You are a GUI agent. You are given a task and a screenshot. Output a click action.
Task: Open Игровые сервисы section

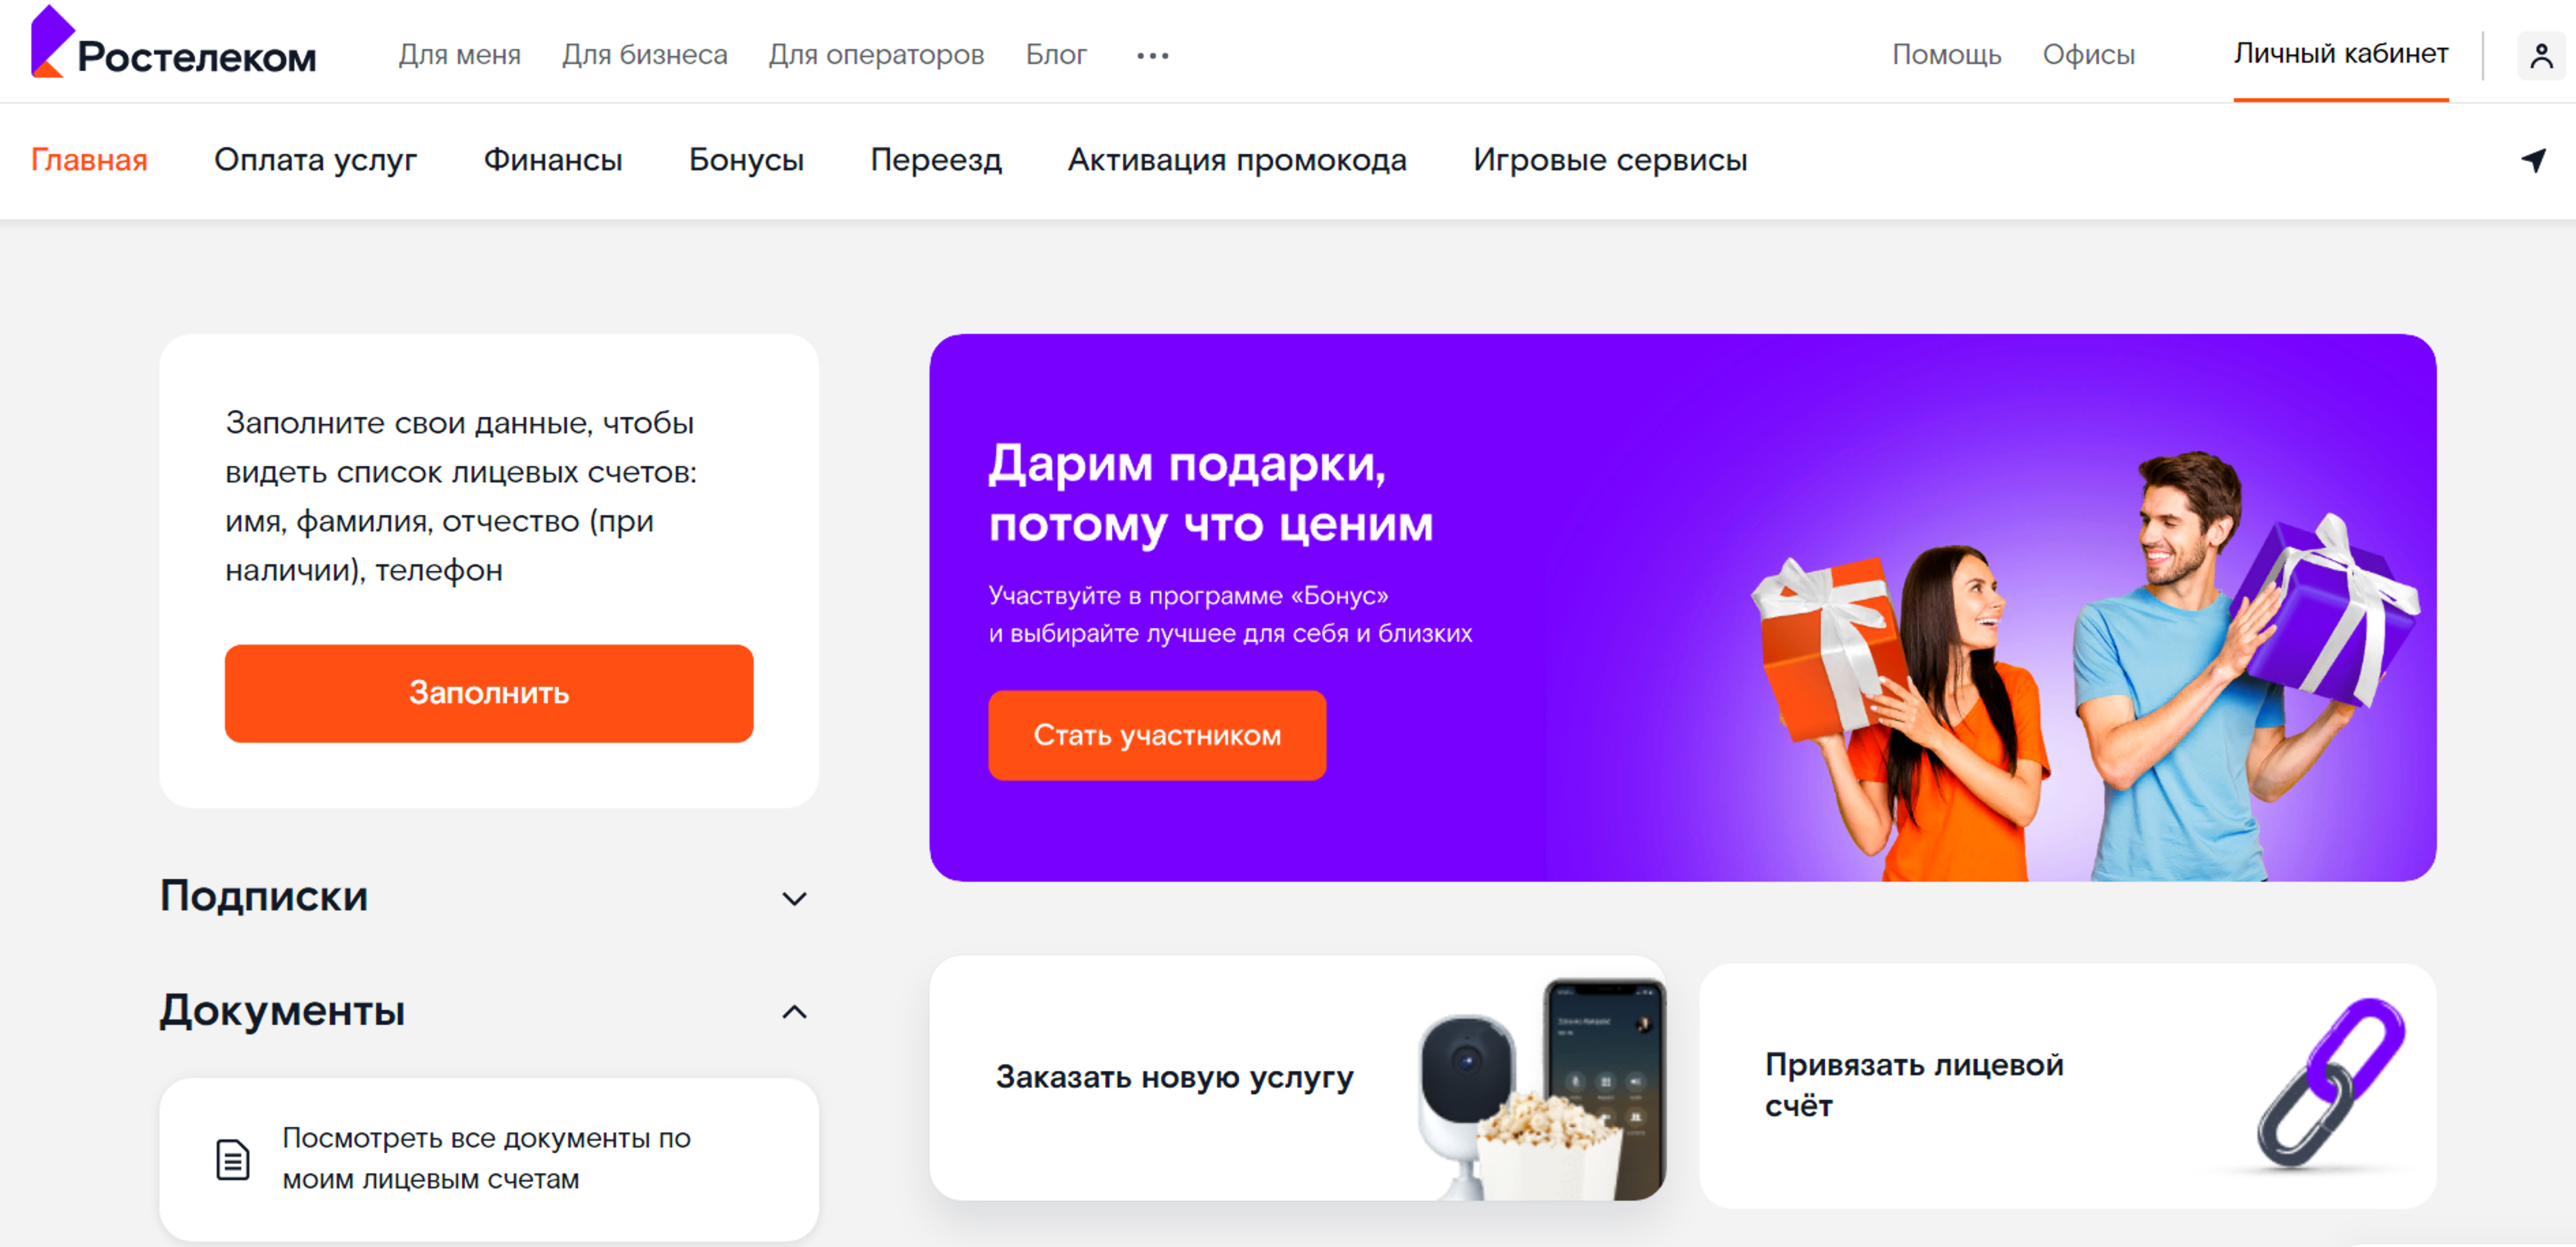[1610, 160]
